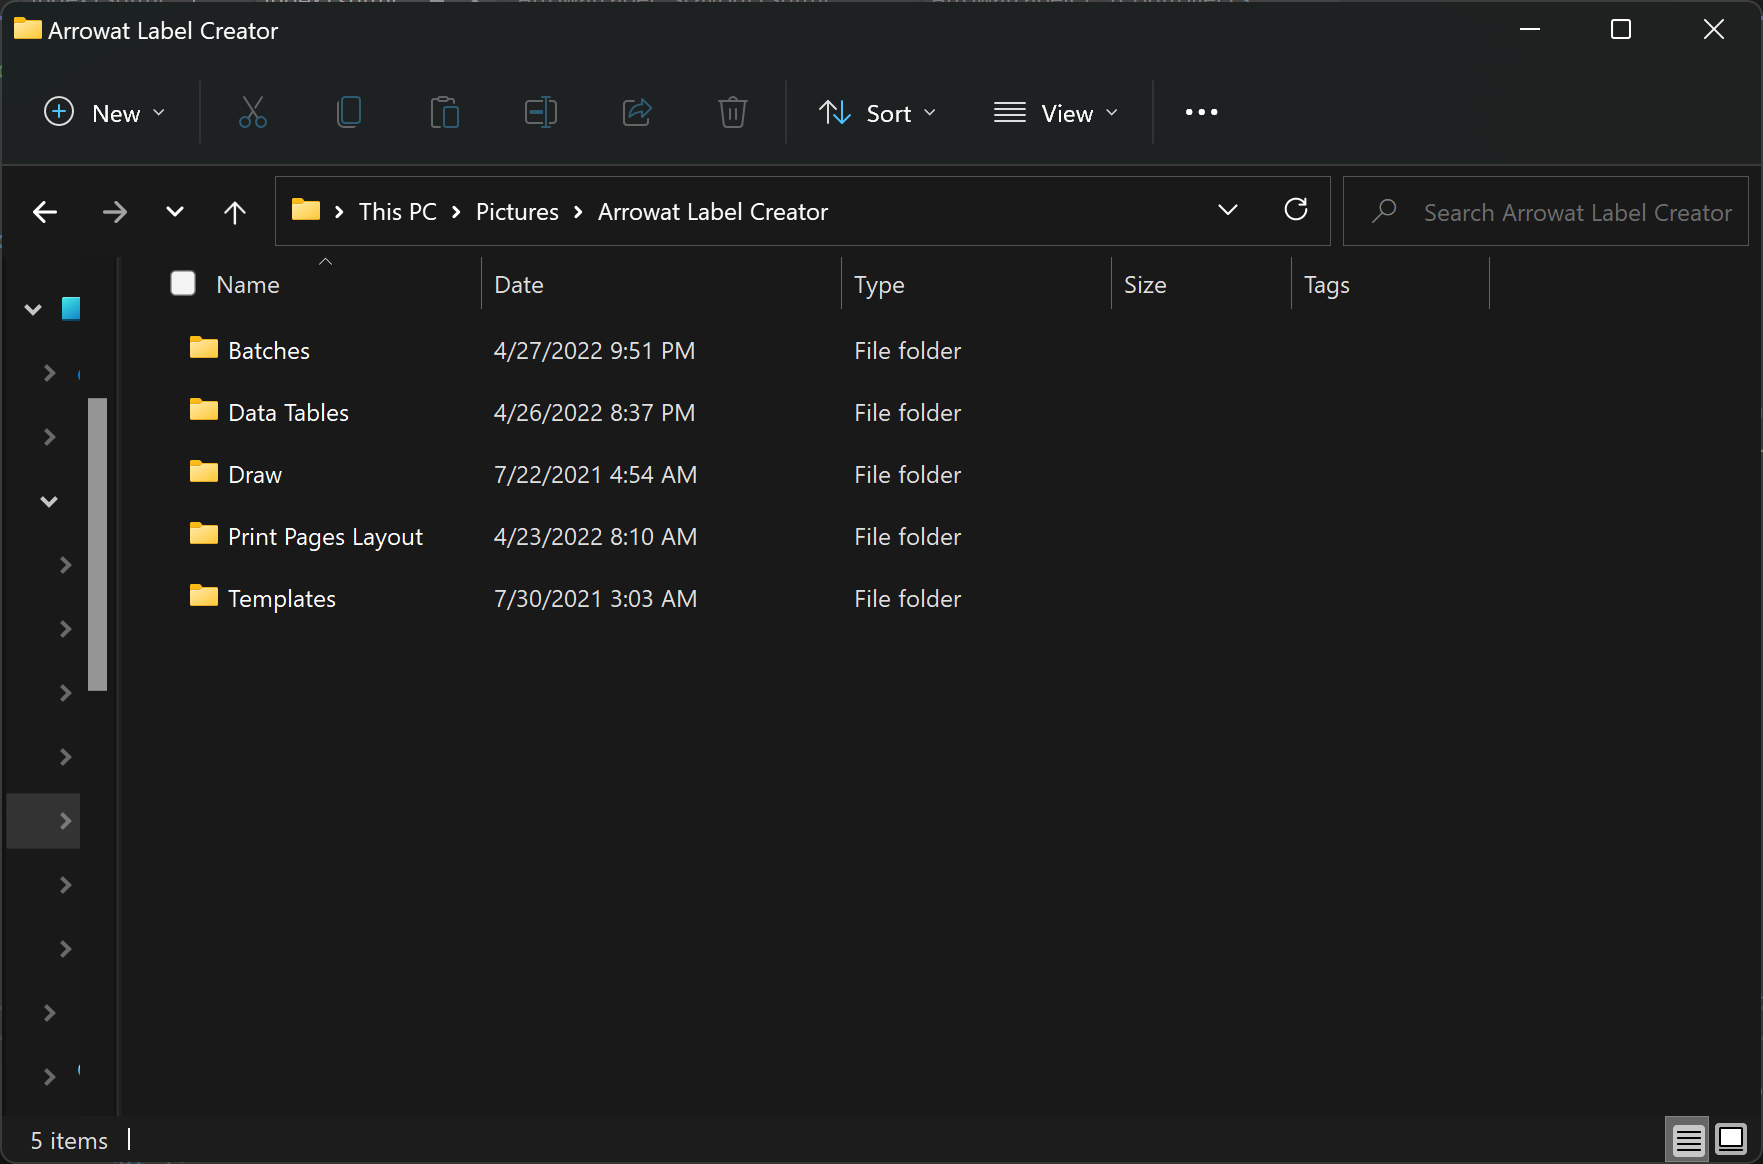Click date 4/26/2022 8:37 PM
Image resolution: width=1763 pixels, height=1164 pixels.
pyautogui.click(x=594, y=413)
